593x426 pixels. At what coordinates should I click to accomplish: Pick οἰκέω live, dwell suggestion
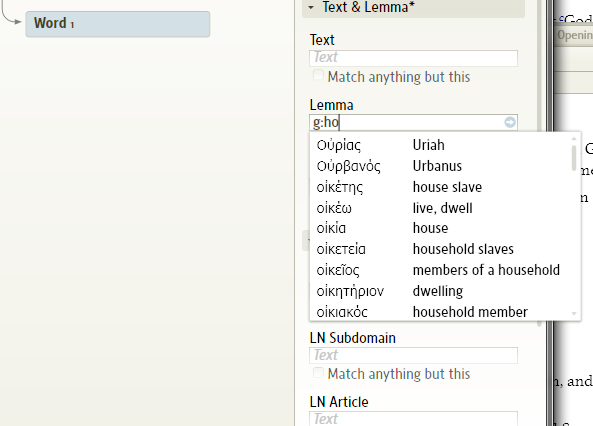click(x=441, y=208)
